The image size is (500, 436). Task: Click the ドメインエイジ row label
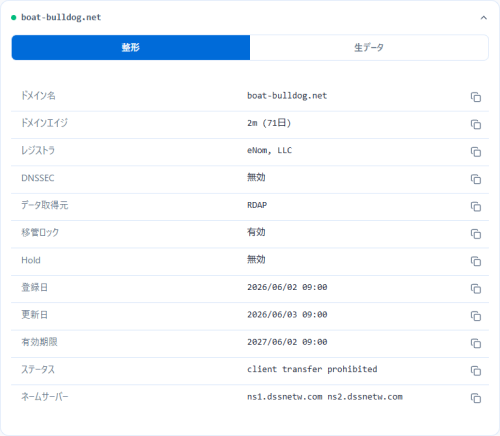point(44,123)
